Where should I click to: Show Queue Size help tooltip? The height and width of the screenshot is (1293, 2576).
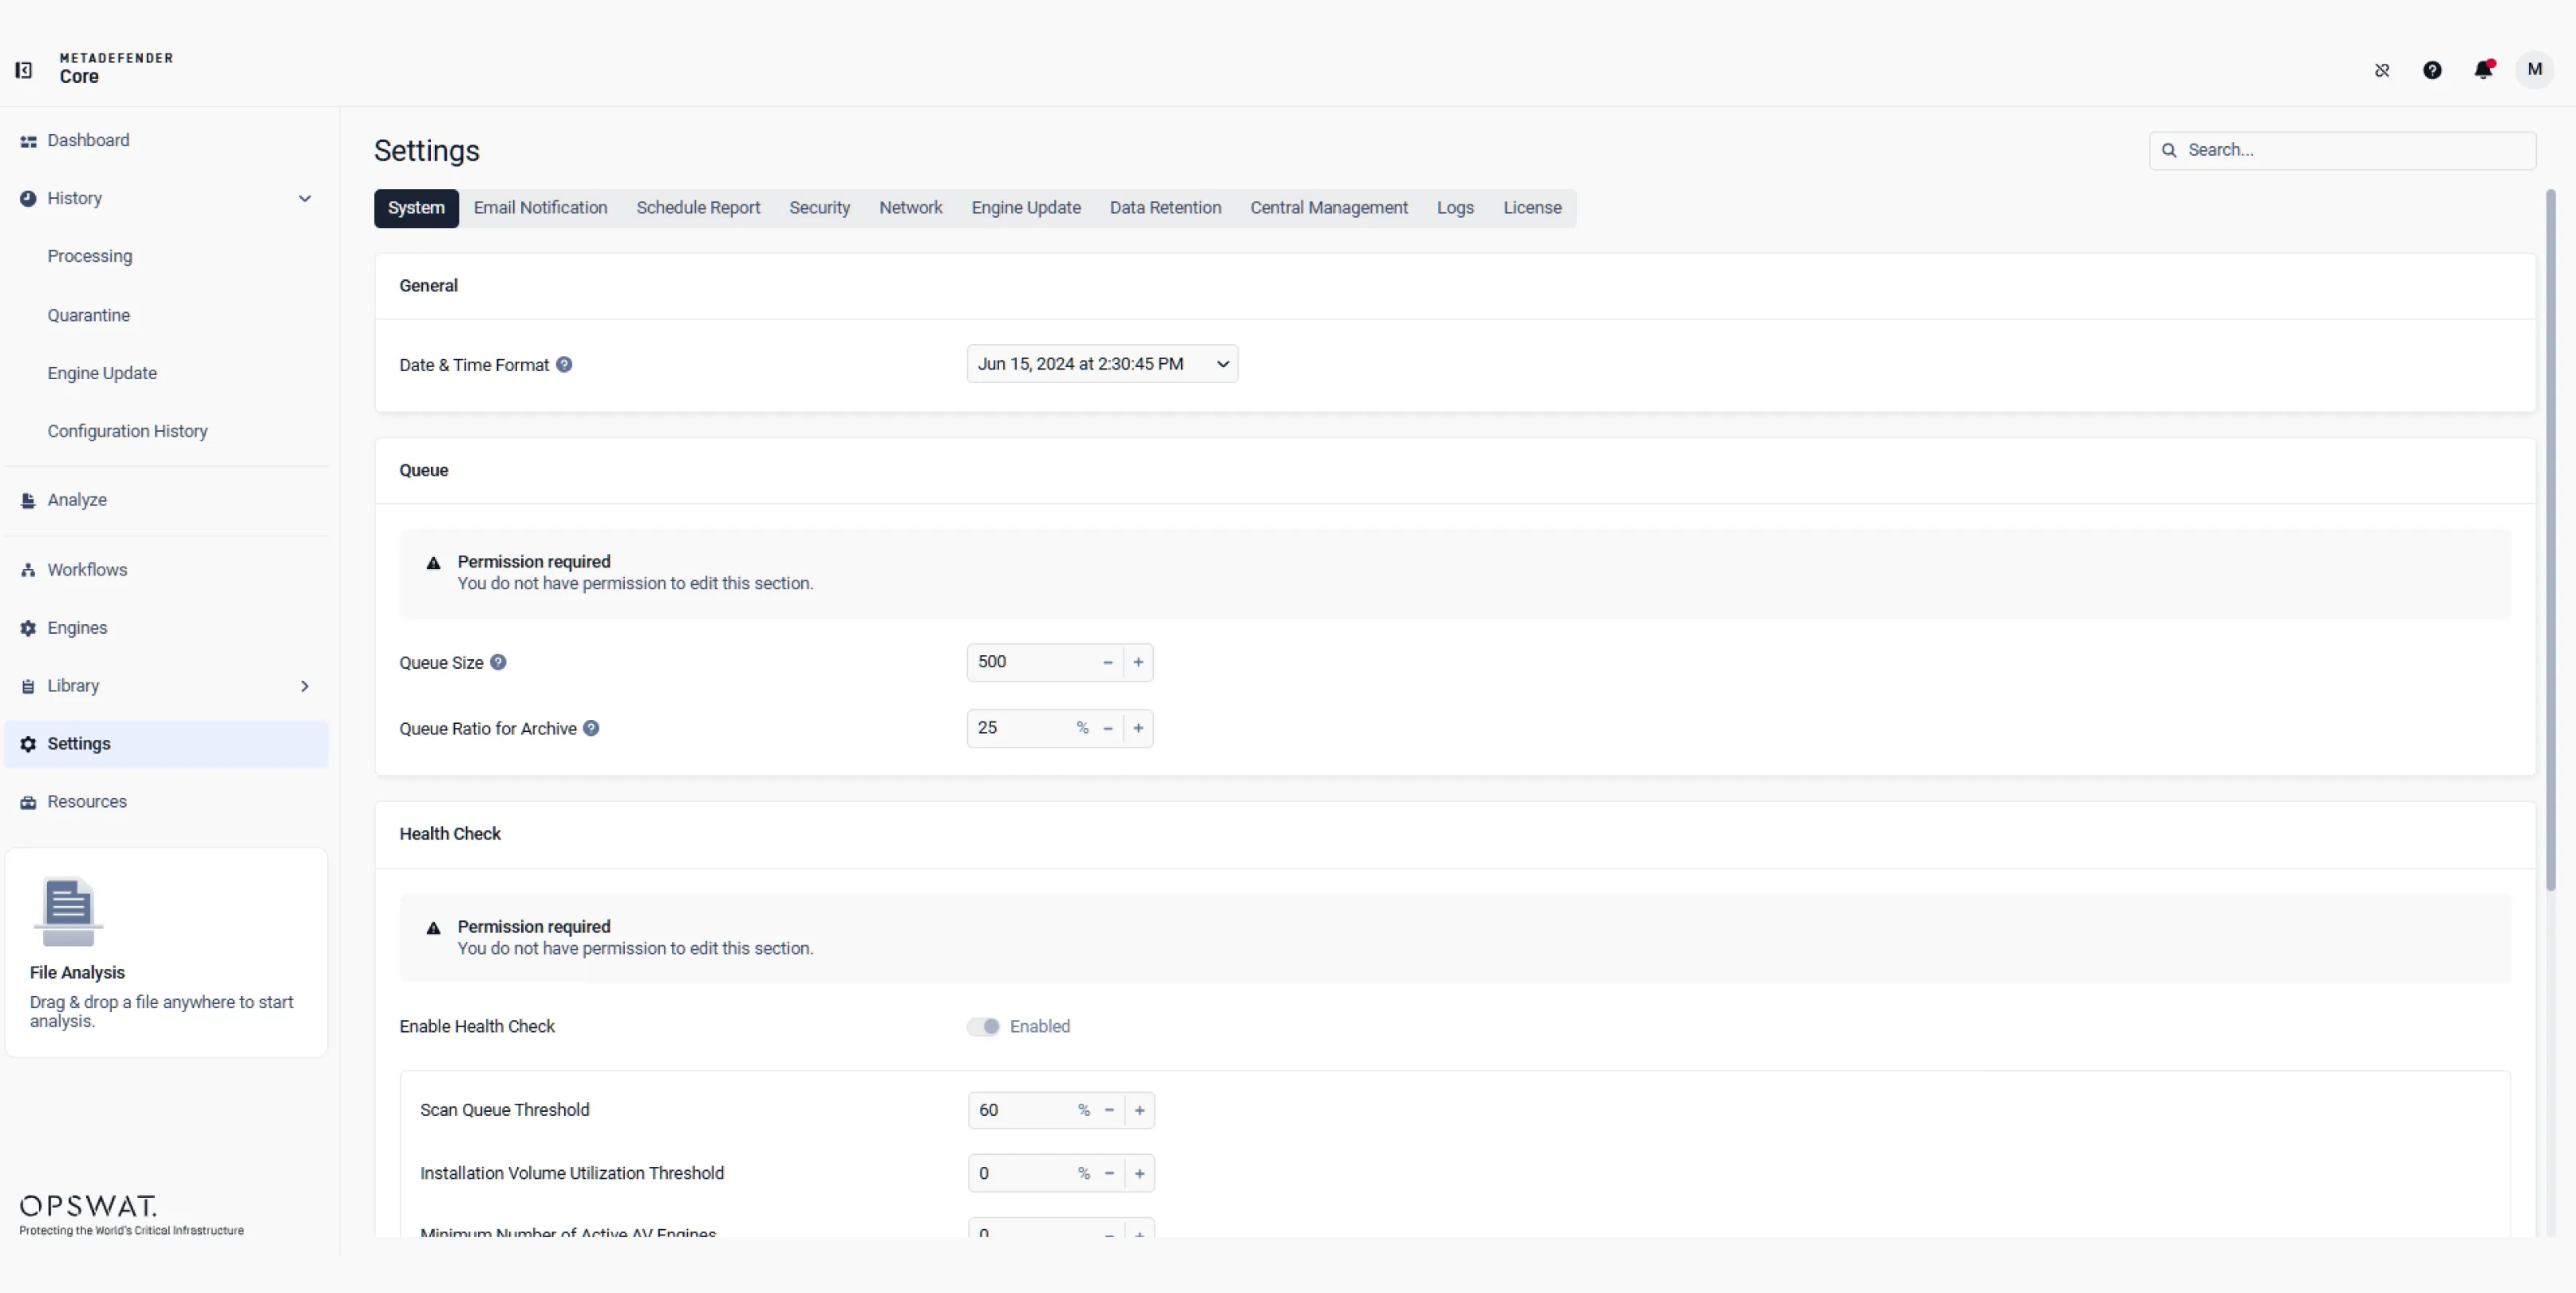click(498, 662)
